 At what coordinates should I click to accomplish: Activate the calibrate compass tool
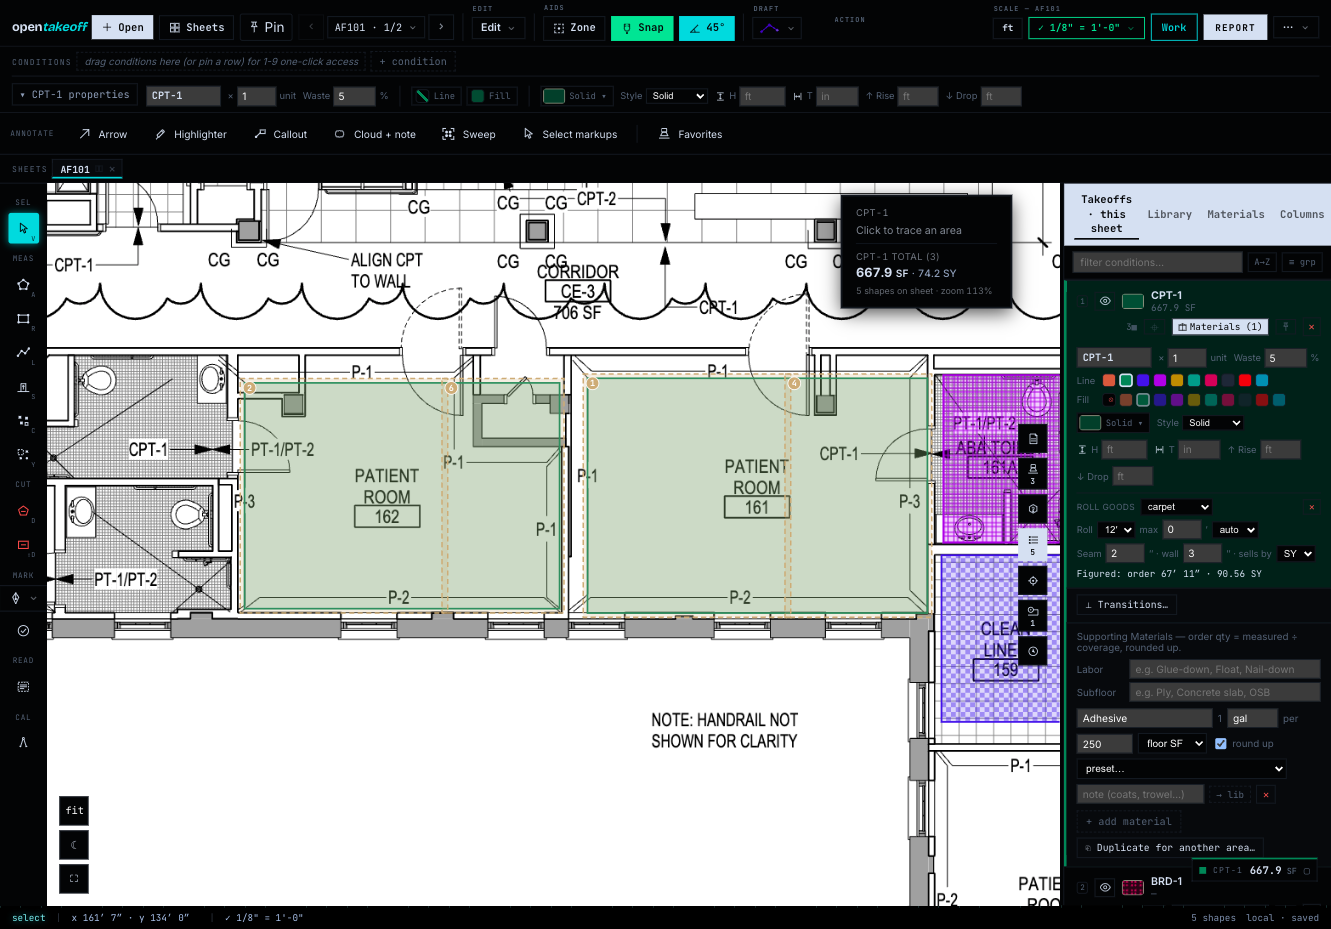pos(23,742)
